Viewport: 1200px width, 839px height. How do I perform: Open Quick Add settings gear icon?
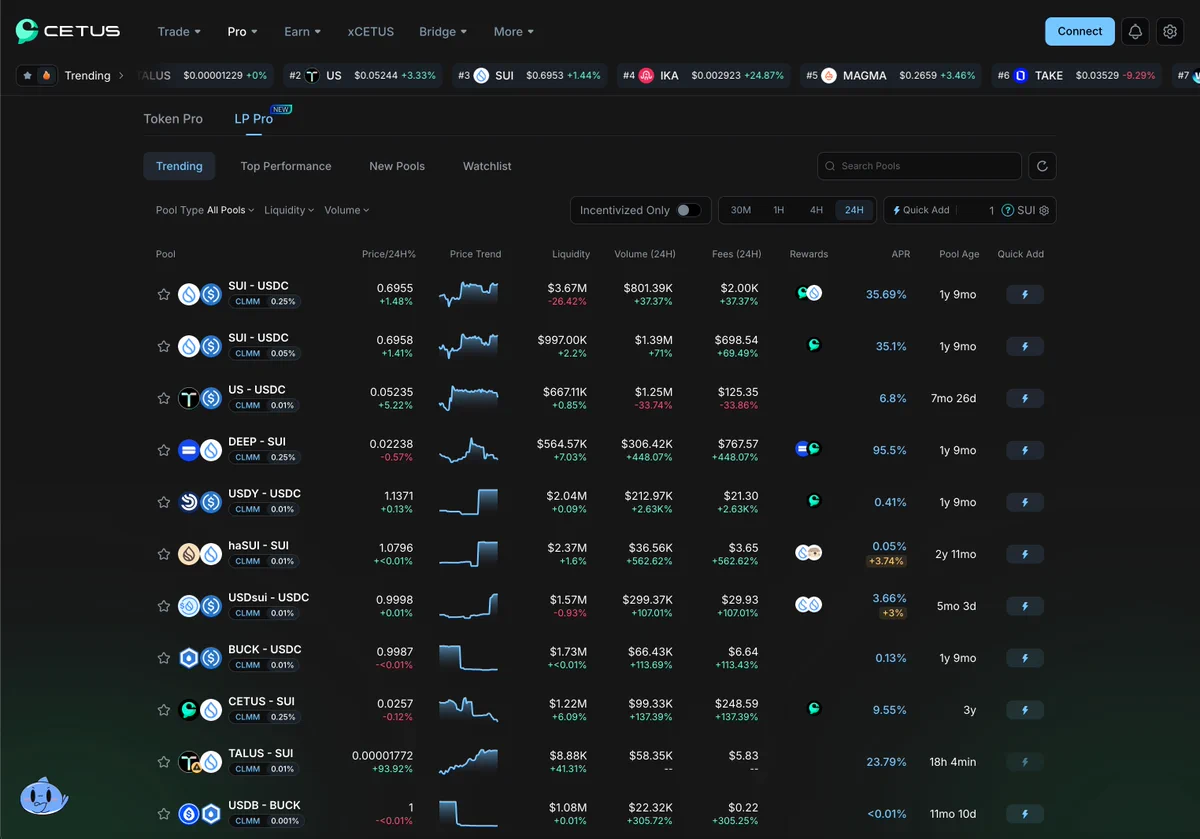tap(1044, 210)
